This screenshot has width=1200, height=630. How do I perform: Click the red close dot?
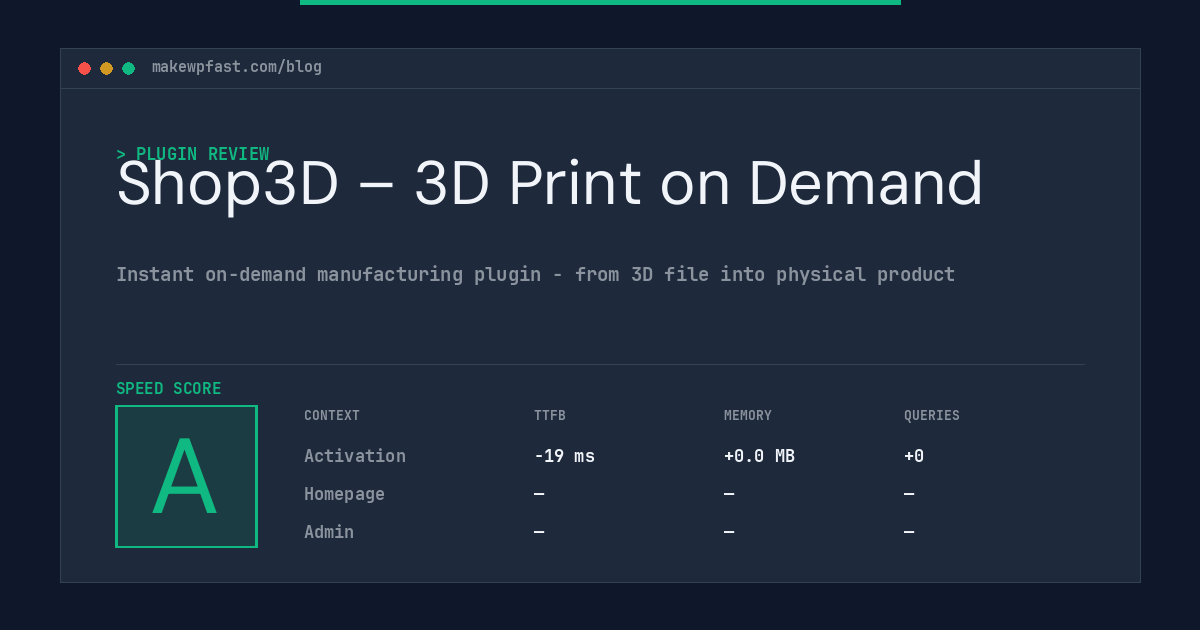pos(84,68)
